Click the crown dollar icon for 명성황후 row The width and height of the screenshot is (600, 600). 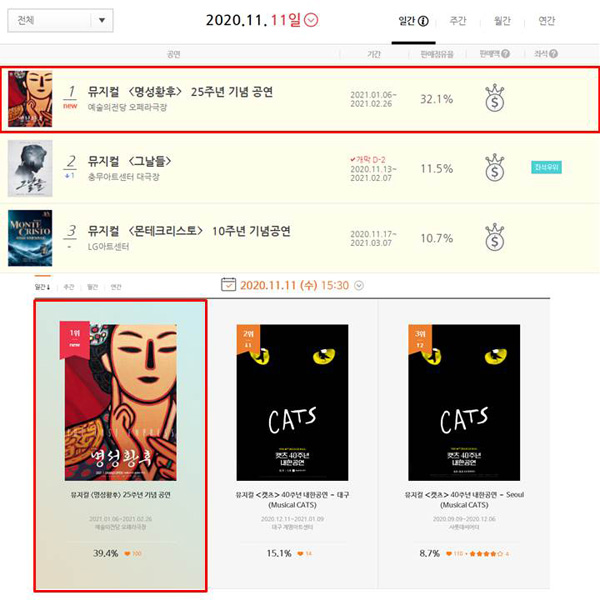click(494, 98)
